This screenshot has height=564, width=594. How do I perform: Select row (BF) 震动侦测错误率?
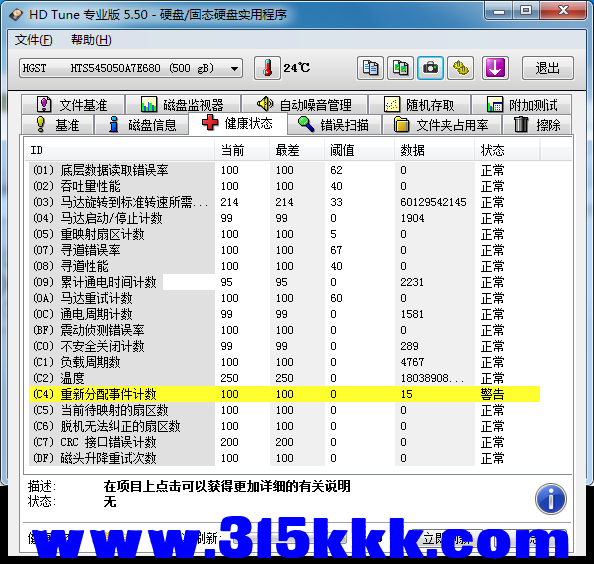284,330
